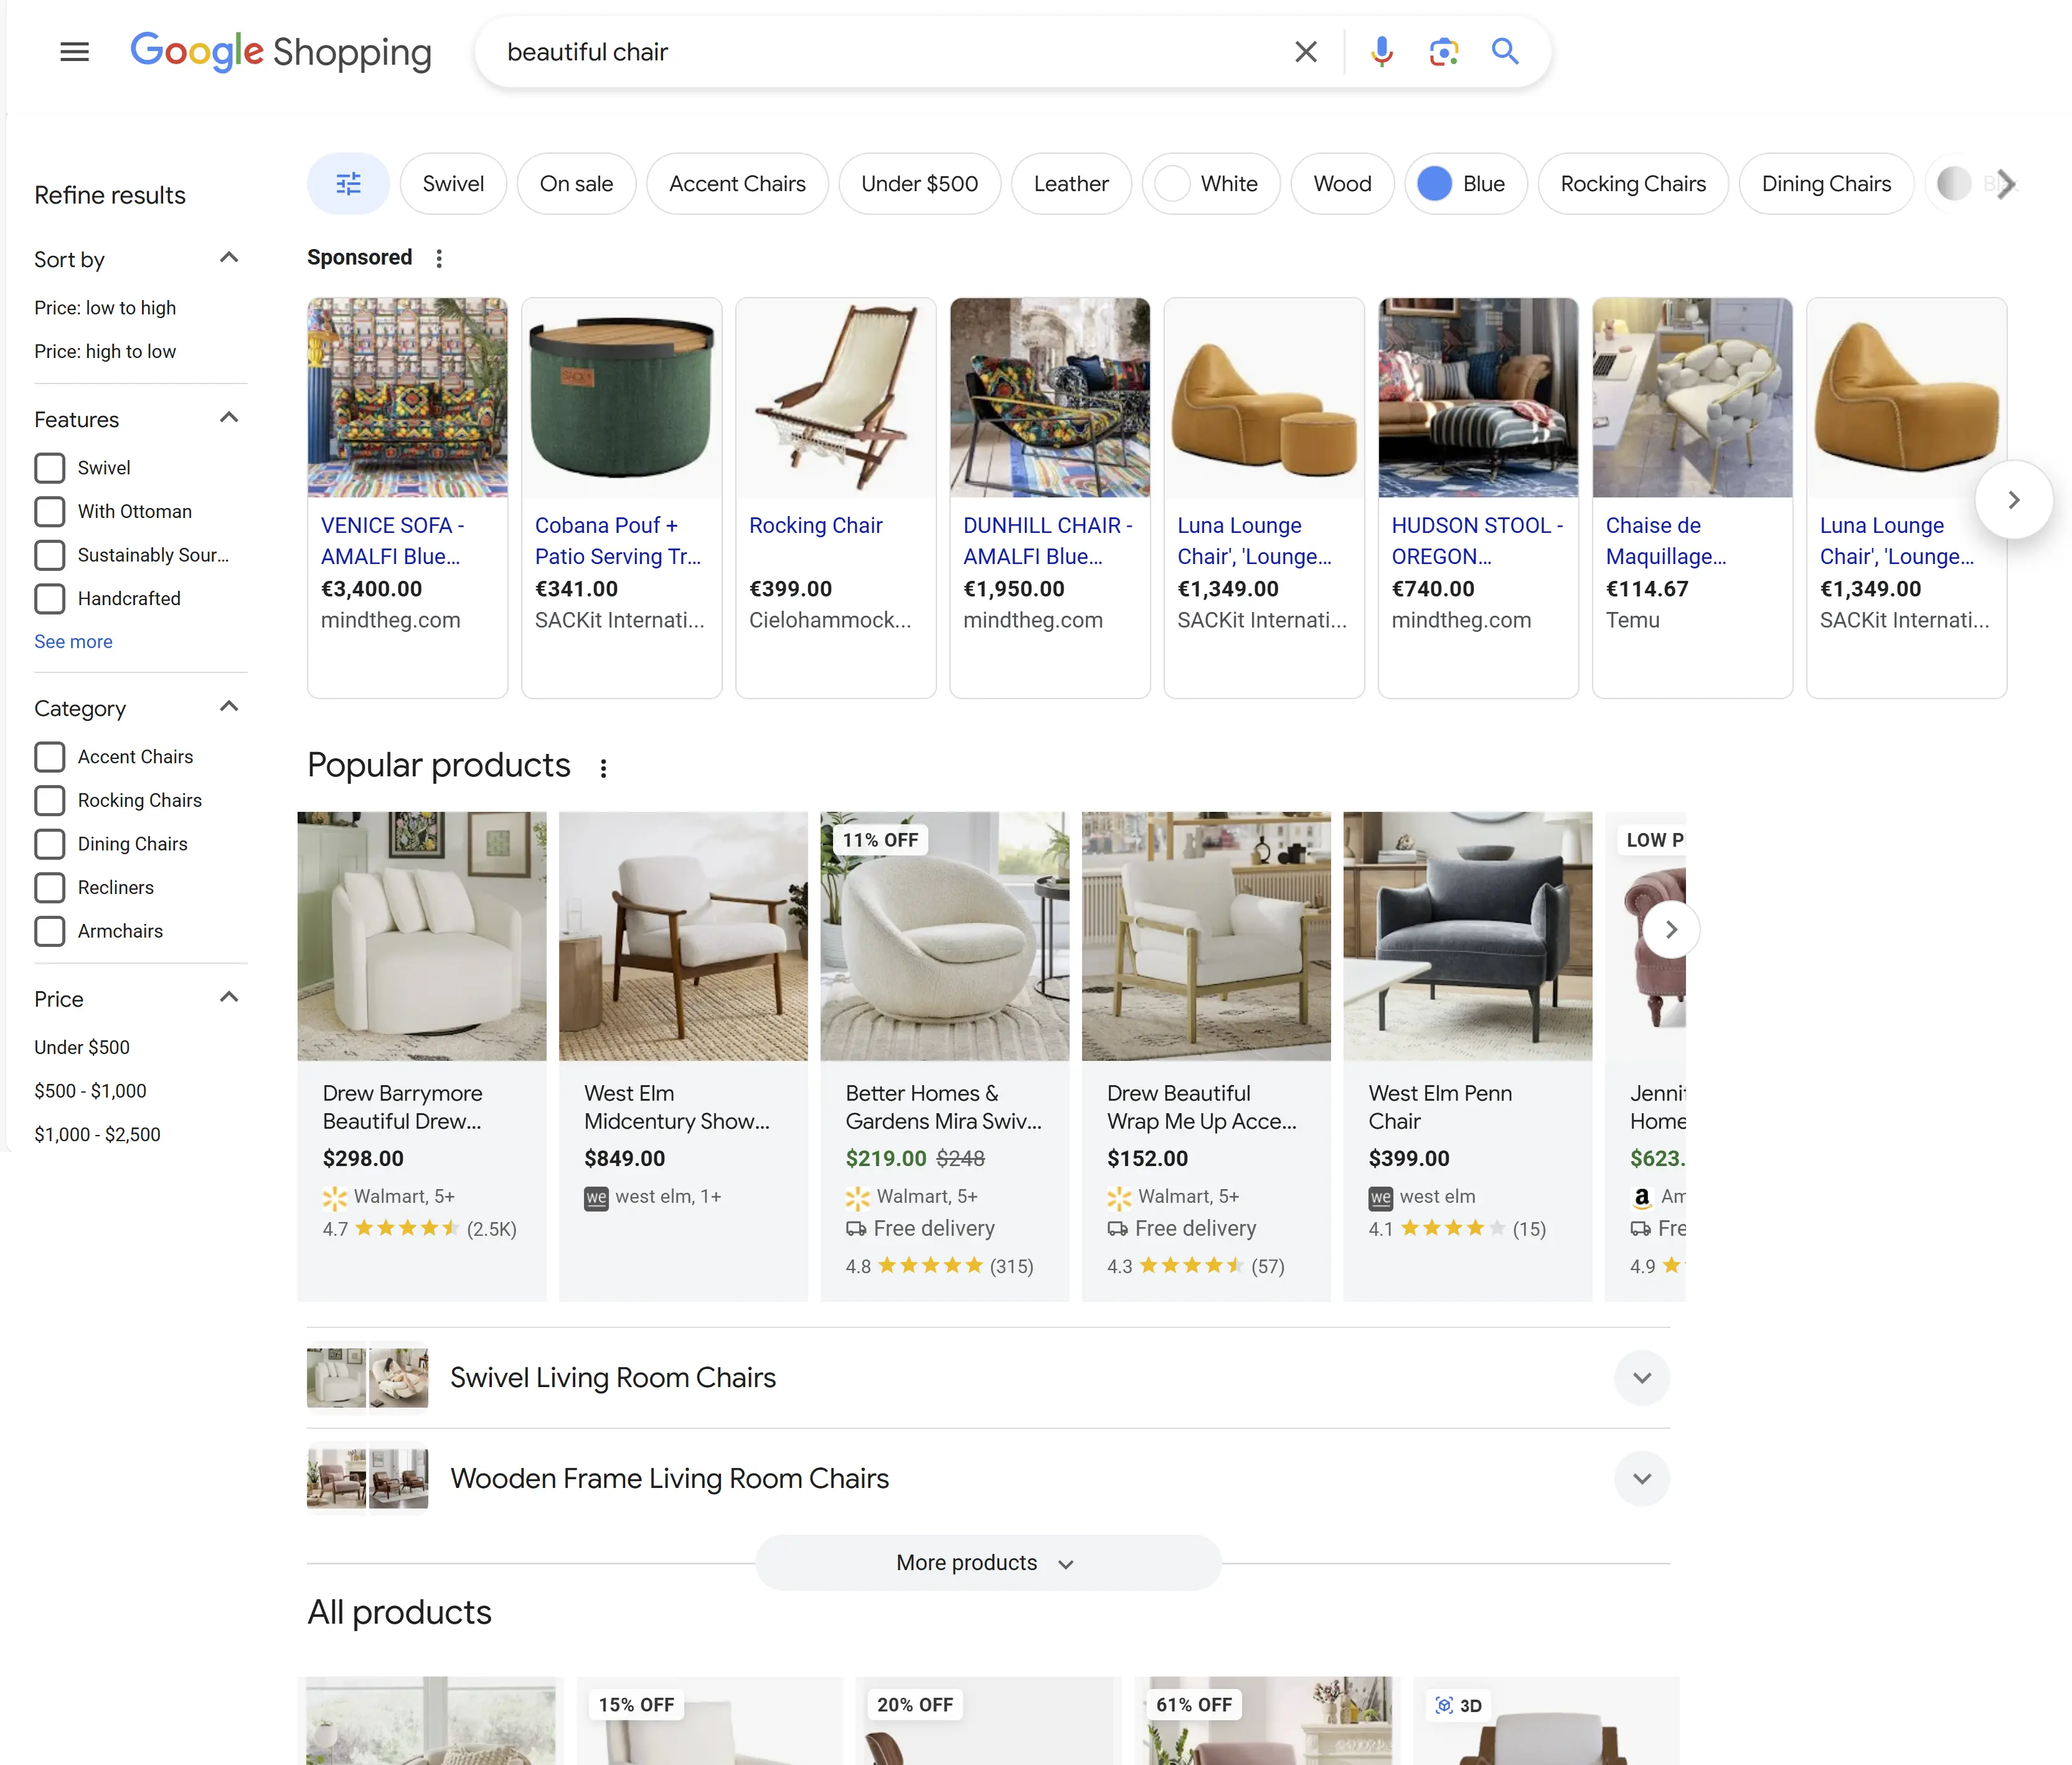Open Sponsored three-dot options menu

[439, 259]
